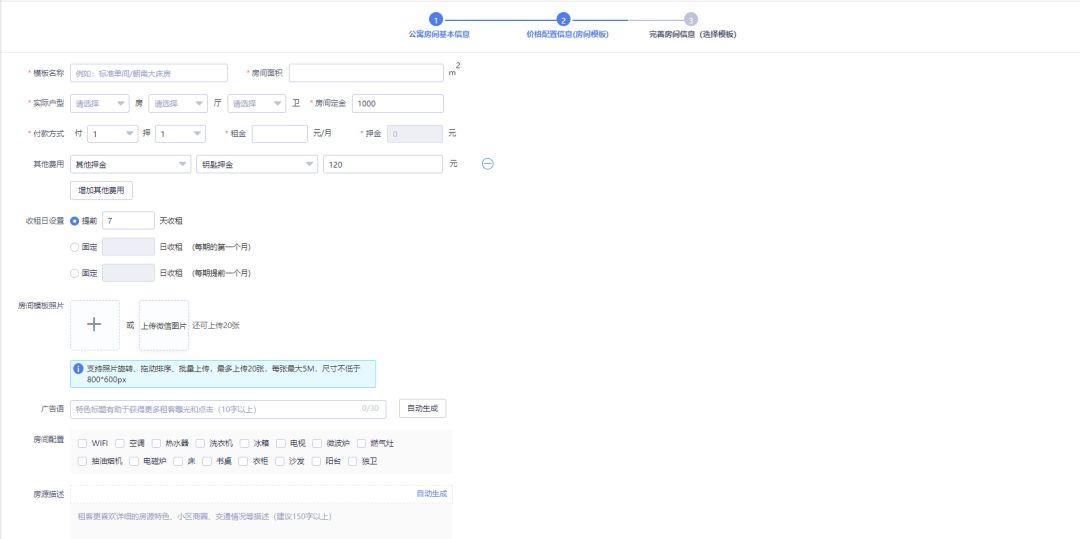Open the 付 payment months dropdown

[112, 134]
